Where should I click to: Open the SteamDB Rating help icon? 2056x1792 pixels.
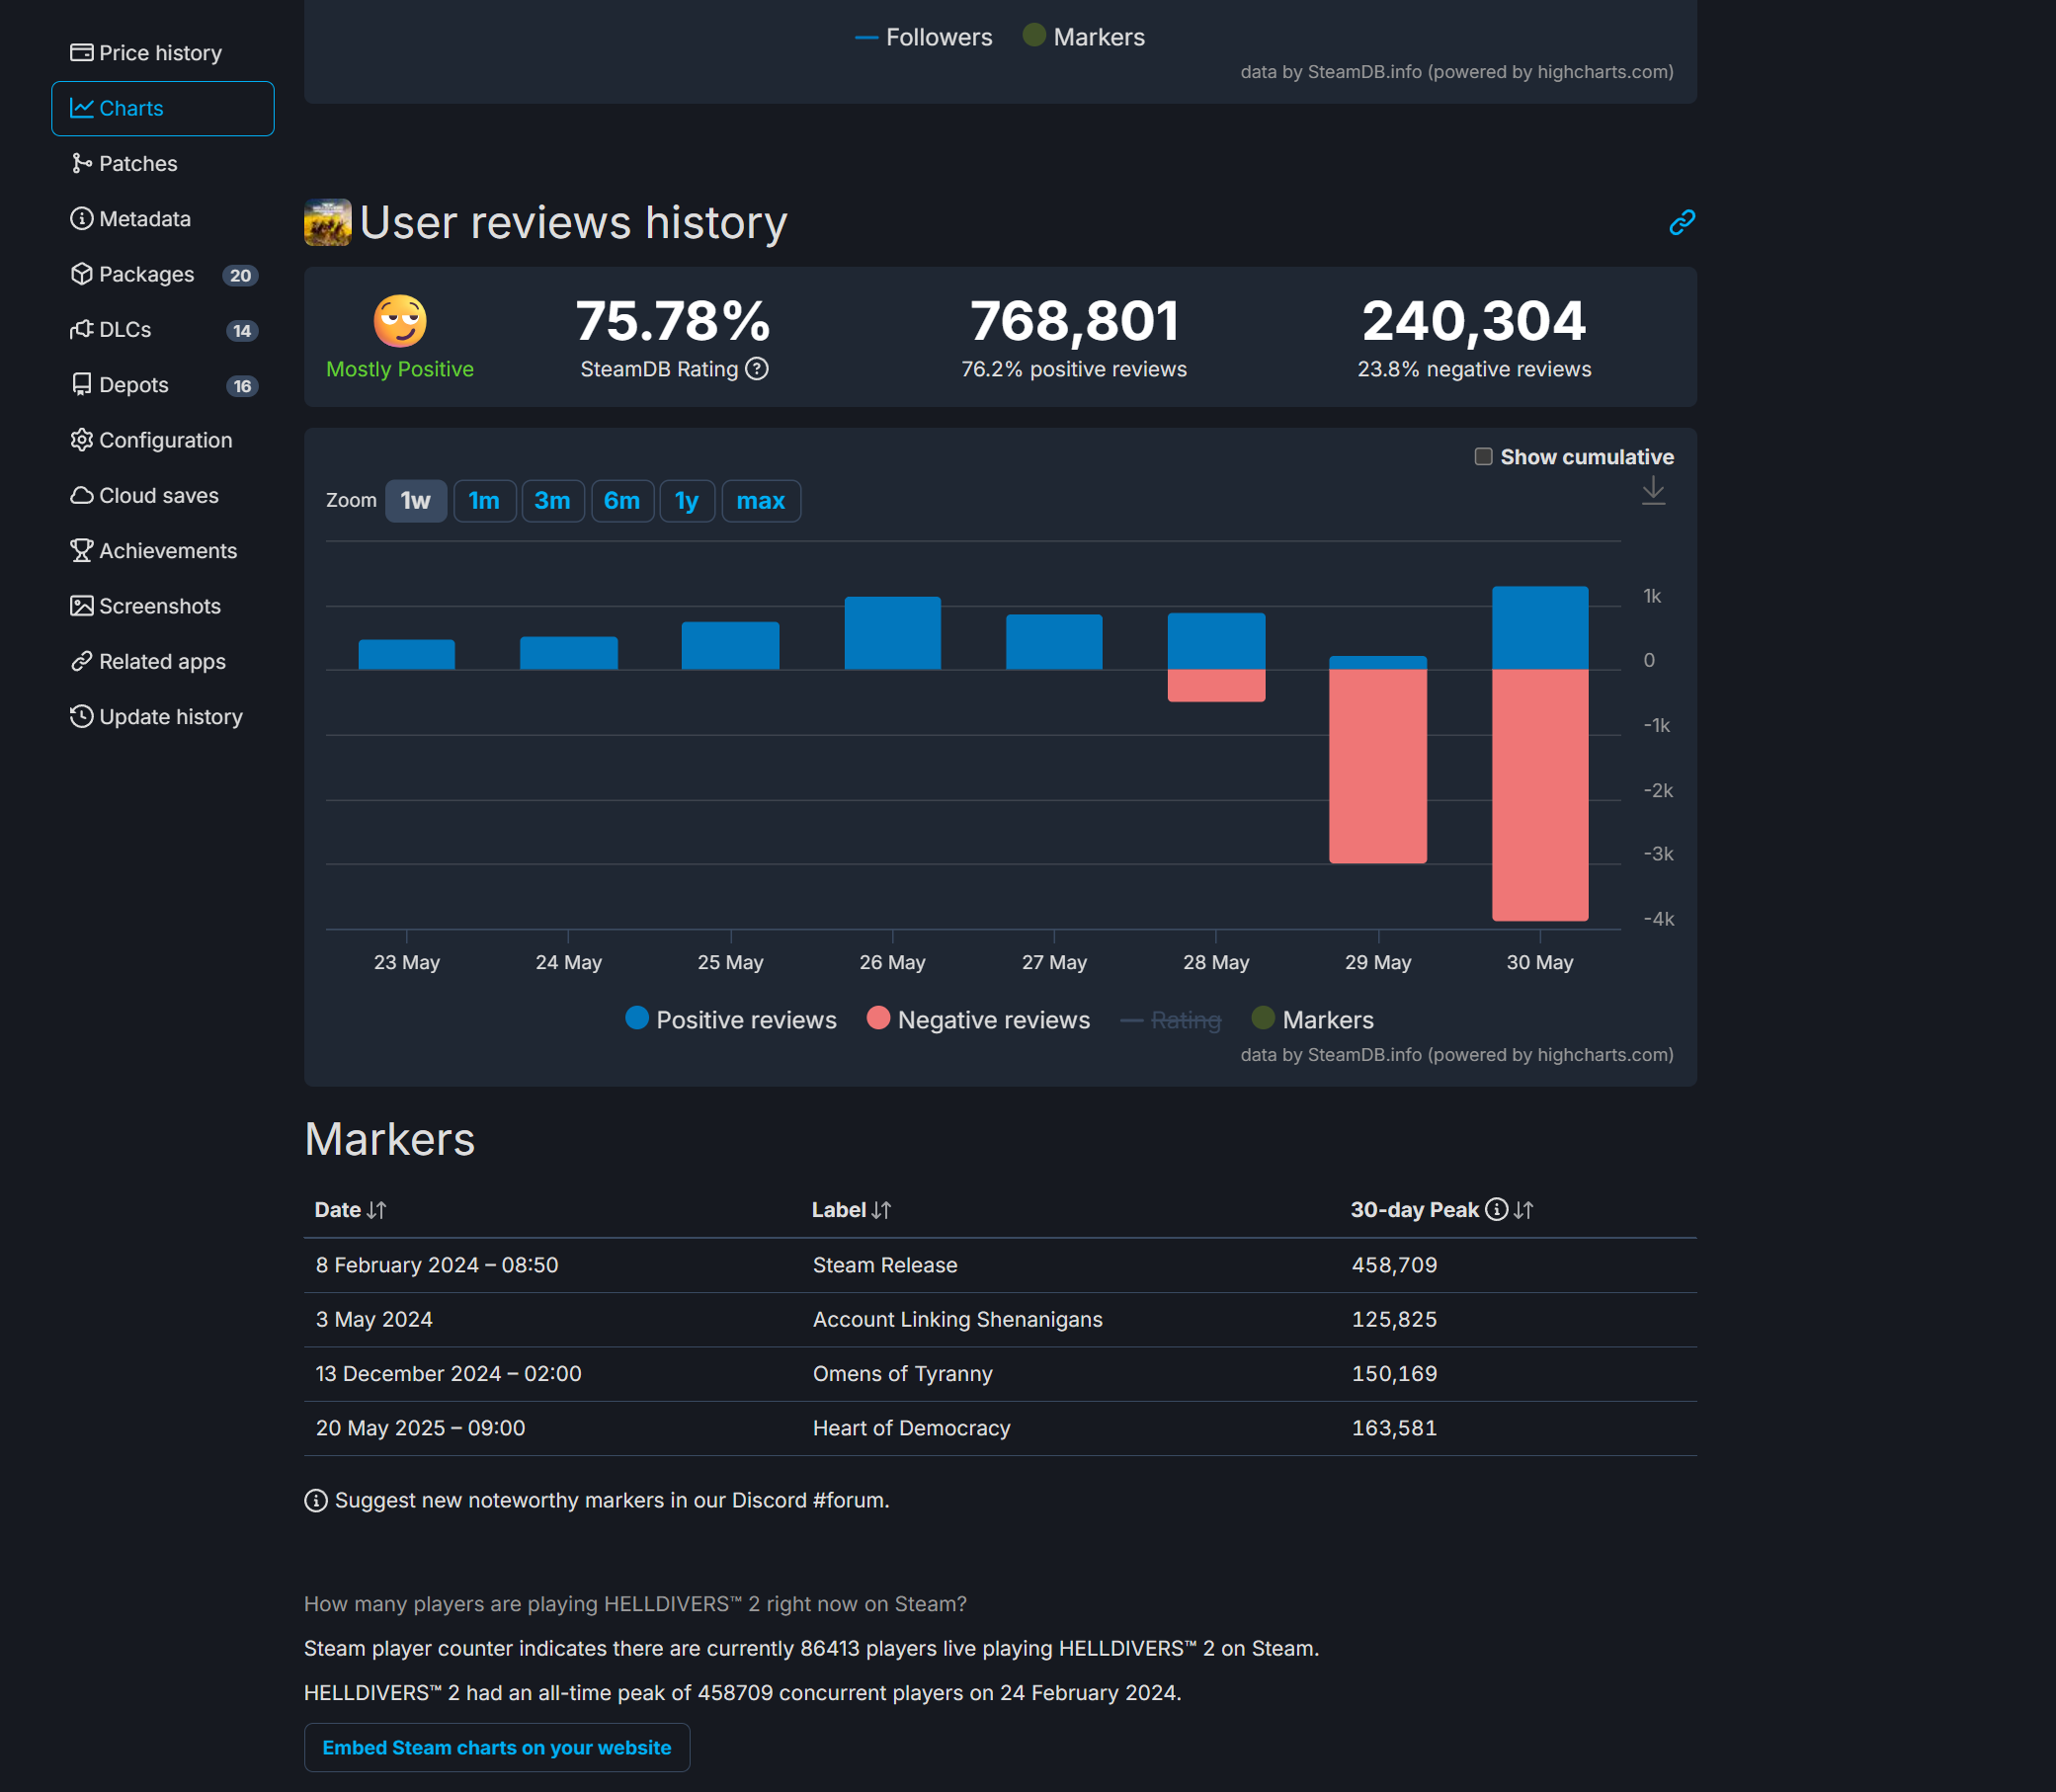coord(757,369)
